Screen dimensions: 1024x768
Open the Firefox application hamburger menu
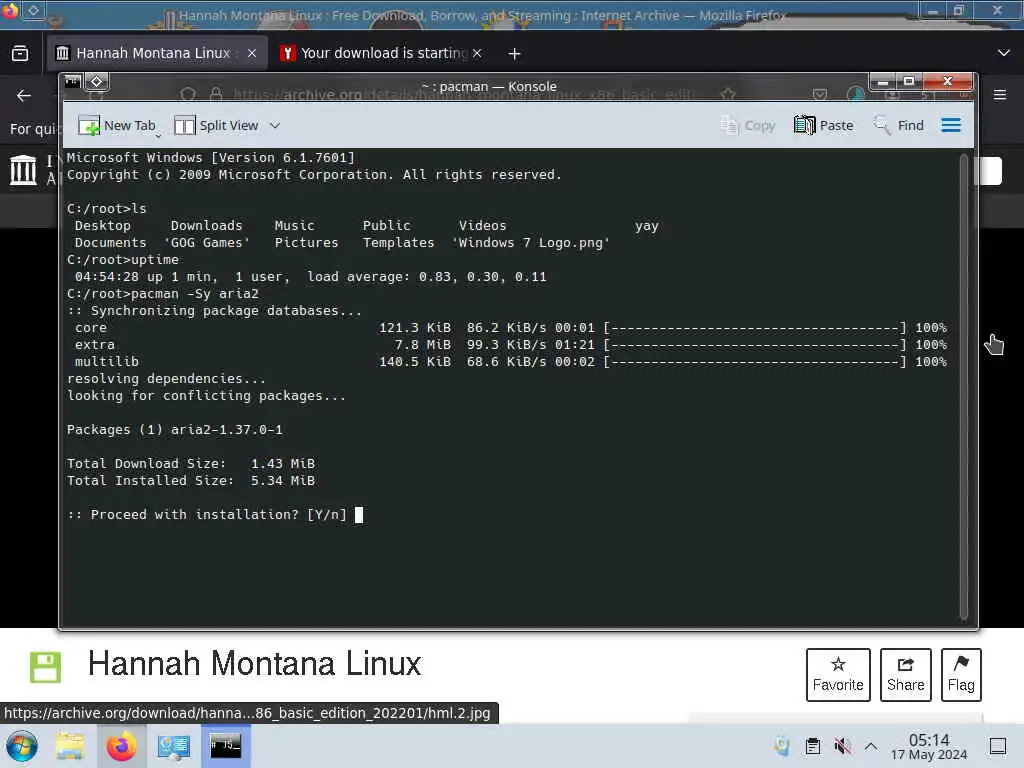(1000, 95)
